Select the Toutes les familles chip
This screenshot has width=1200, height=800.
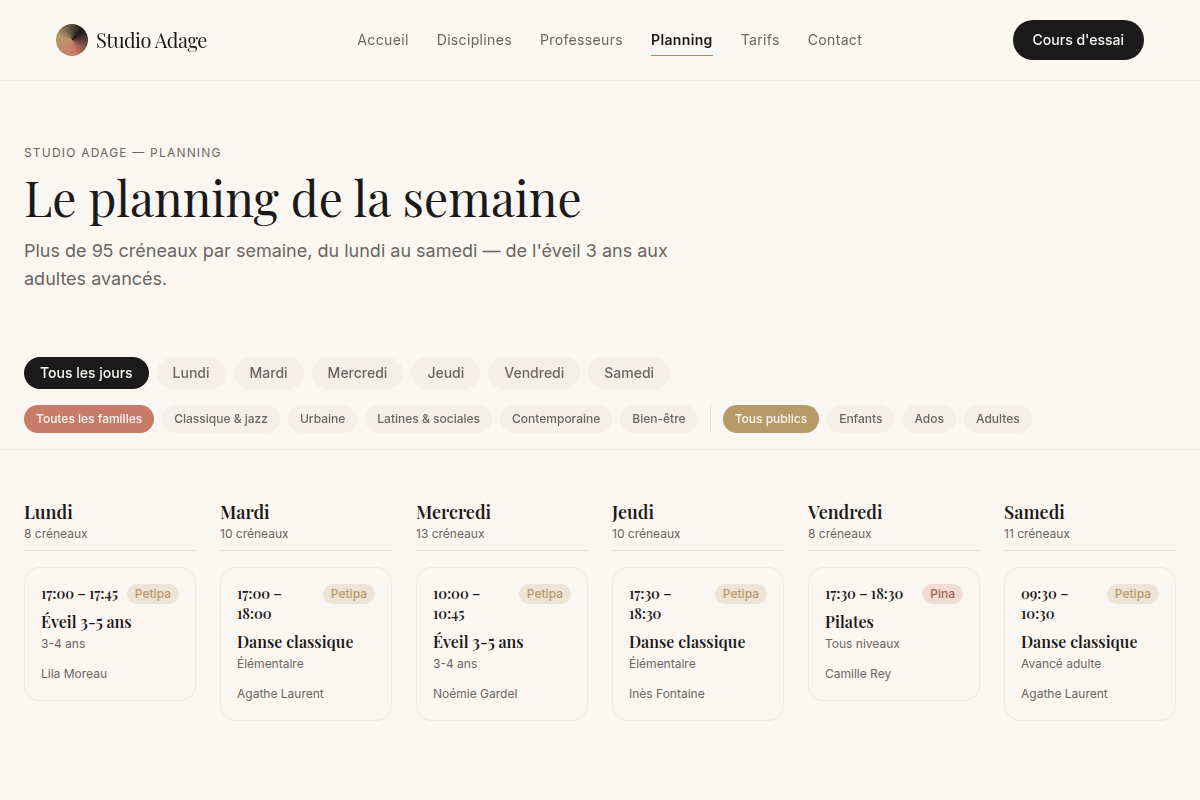(89, 419)
